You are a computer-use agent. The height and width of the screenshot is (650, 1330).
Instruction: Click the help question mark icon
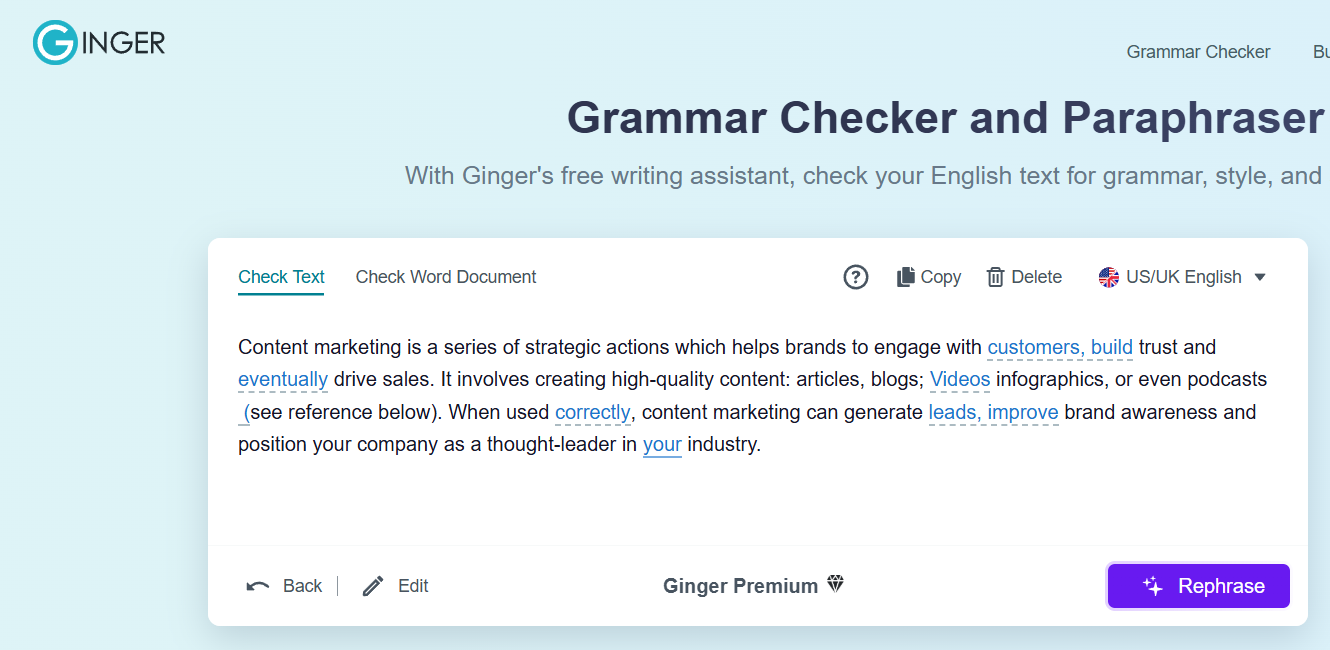click(855, 277)
